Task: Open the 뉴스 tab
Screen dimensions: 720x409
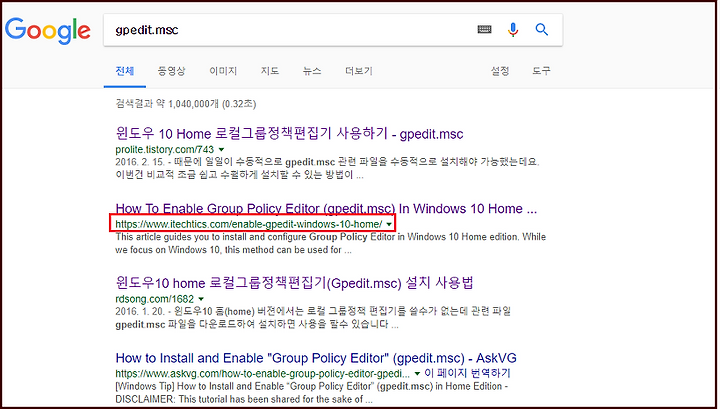Action: (x=312, y=71)
